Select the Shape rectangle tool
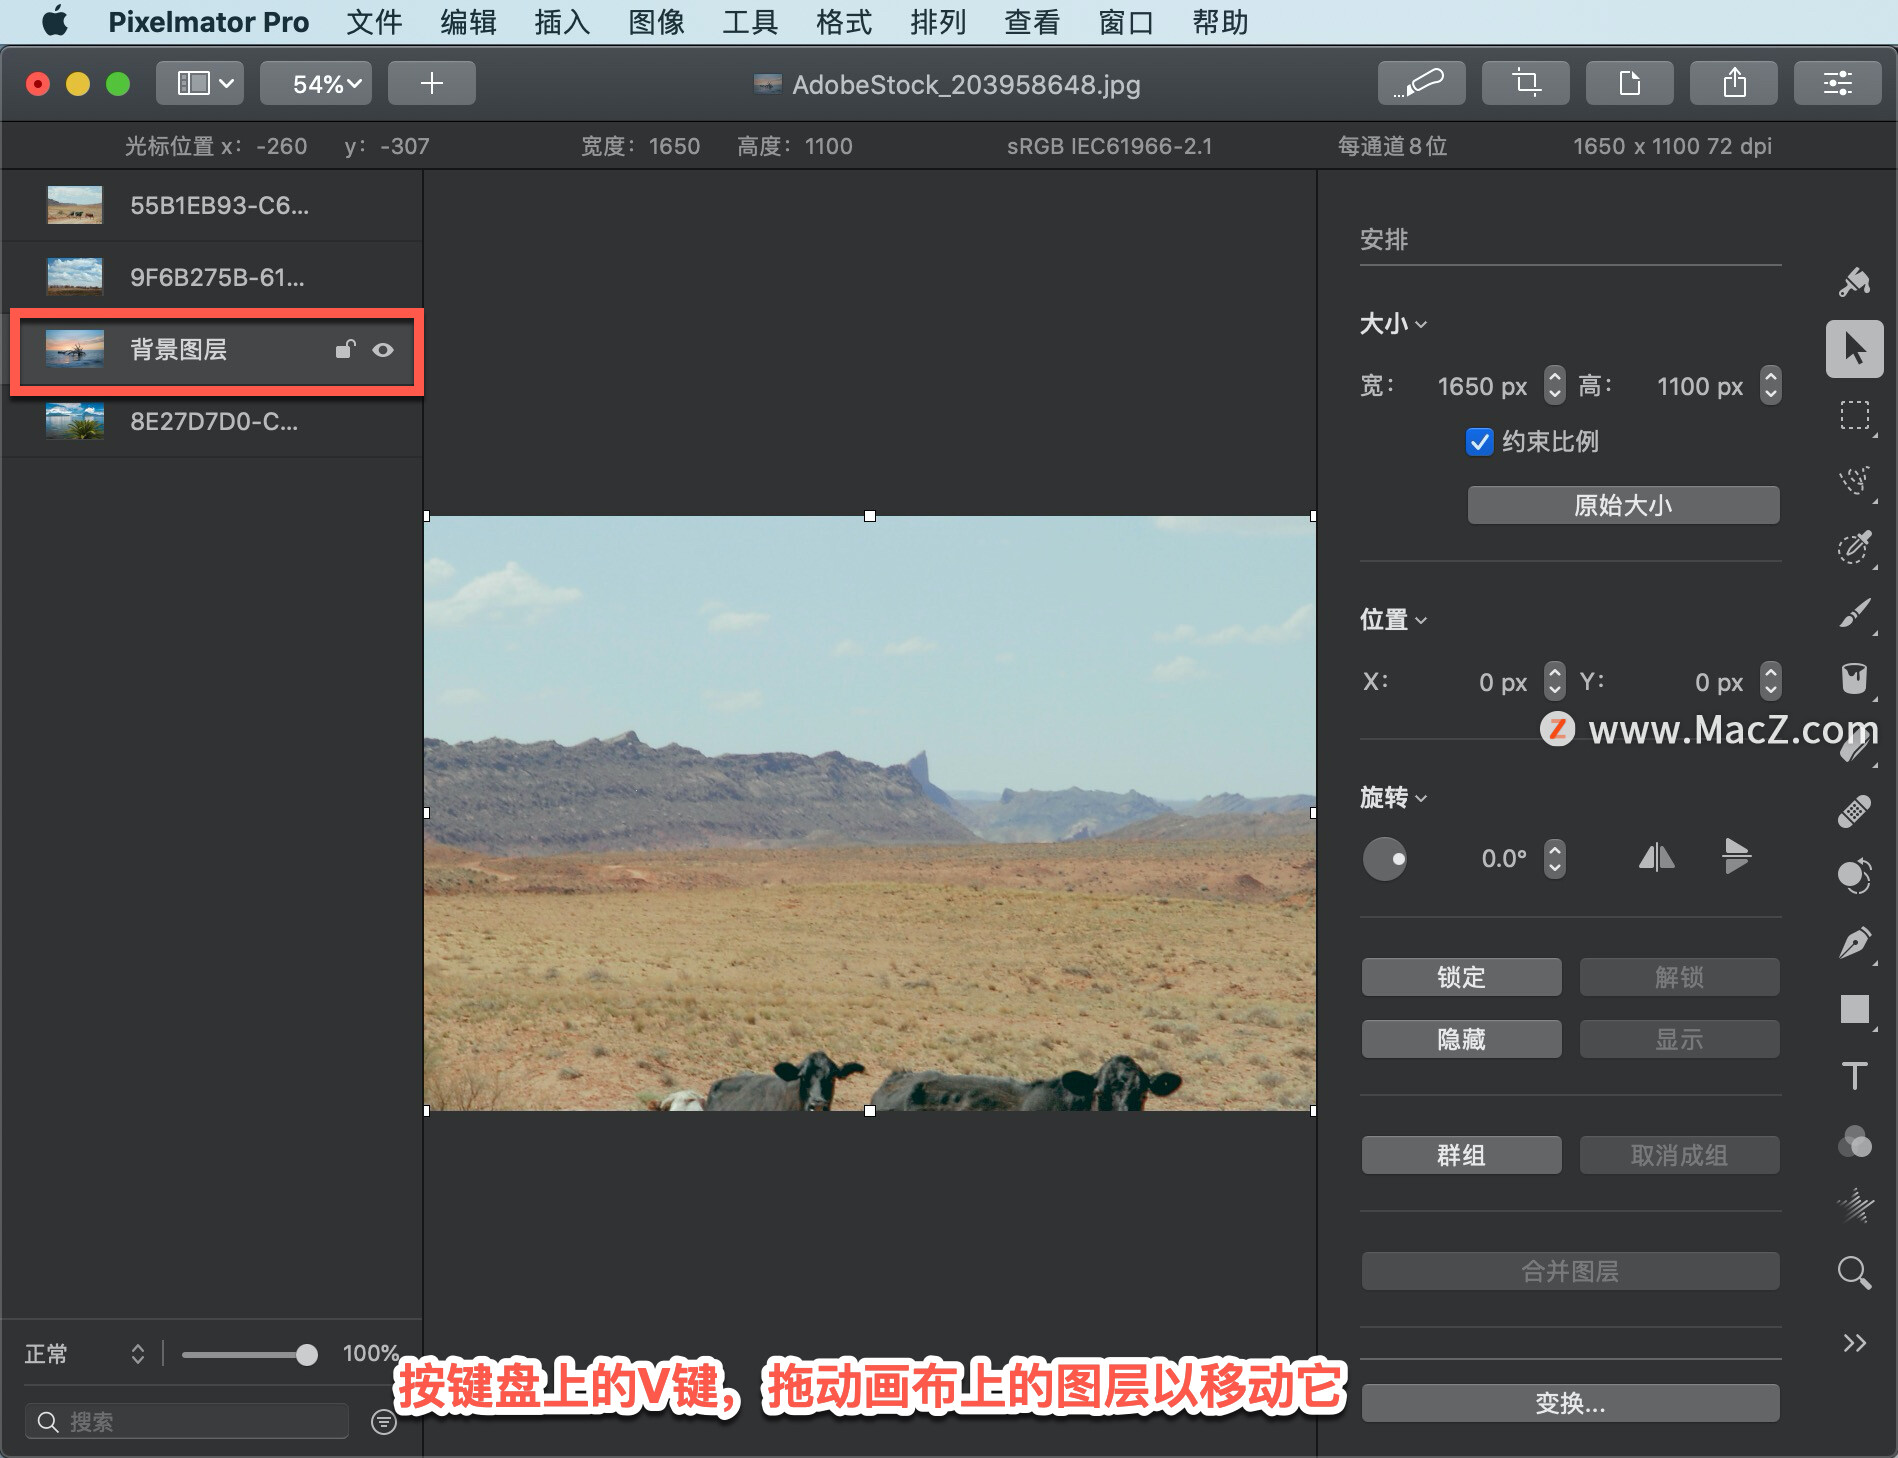1898x1458 pixels. coord(1854,1009)
